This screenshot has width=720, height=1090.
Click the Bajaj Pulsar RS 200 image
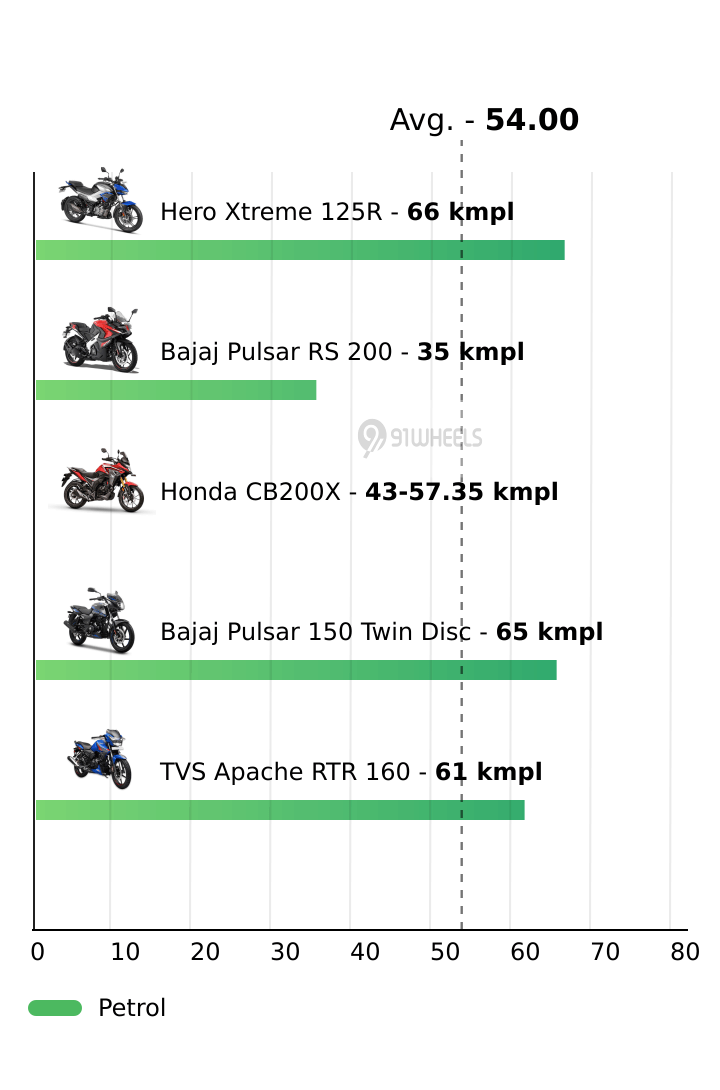coord(100,341)
